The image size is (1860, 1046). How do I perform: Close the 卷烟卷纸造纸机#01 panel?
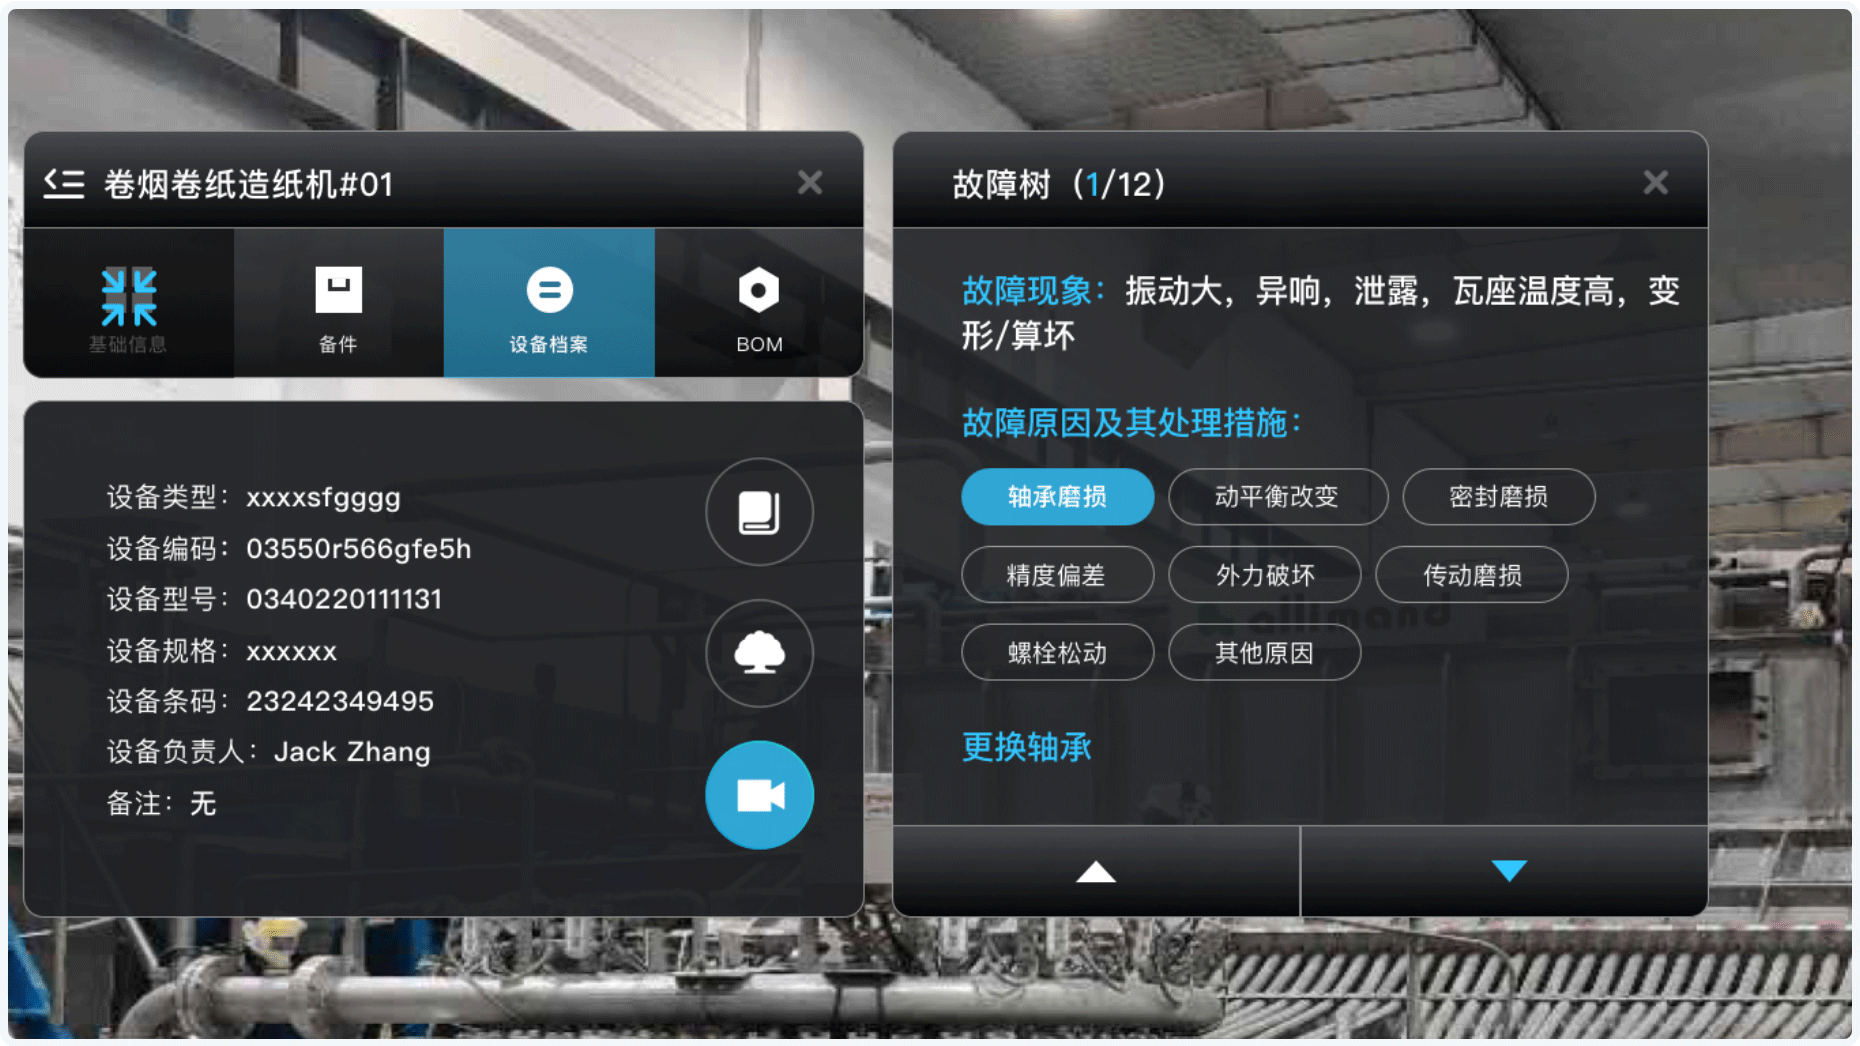pos(810,182)
